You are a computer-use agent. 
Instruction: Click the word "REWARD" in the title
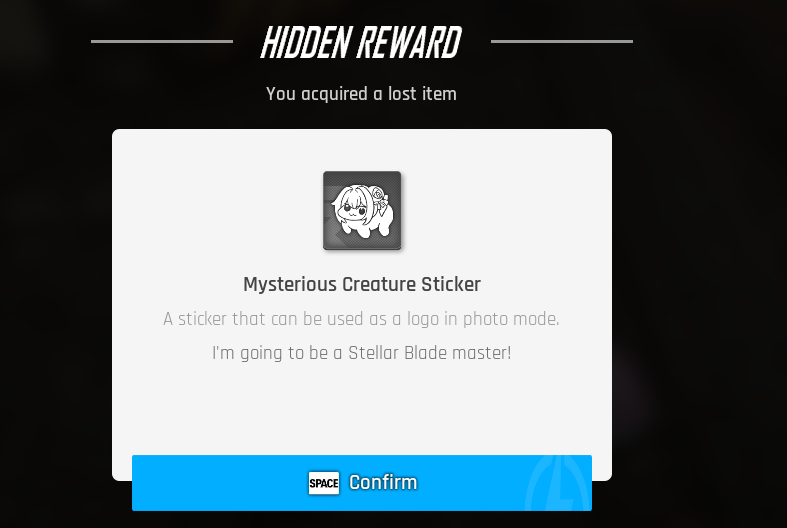click(410, 42)
